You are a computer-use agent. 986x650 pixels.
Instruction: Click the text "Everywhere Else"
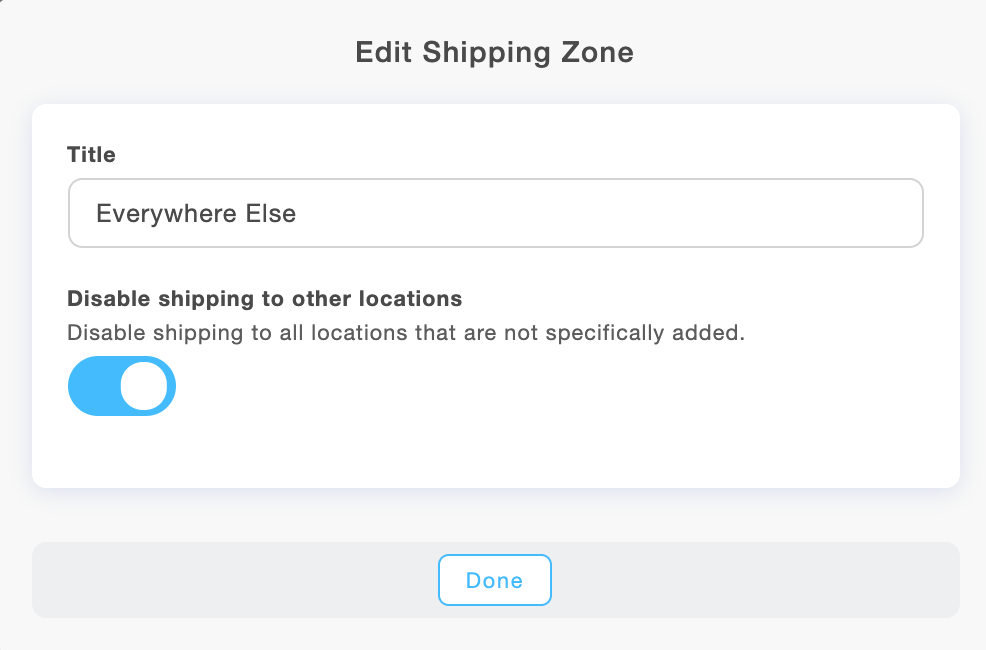point(195,213)
